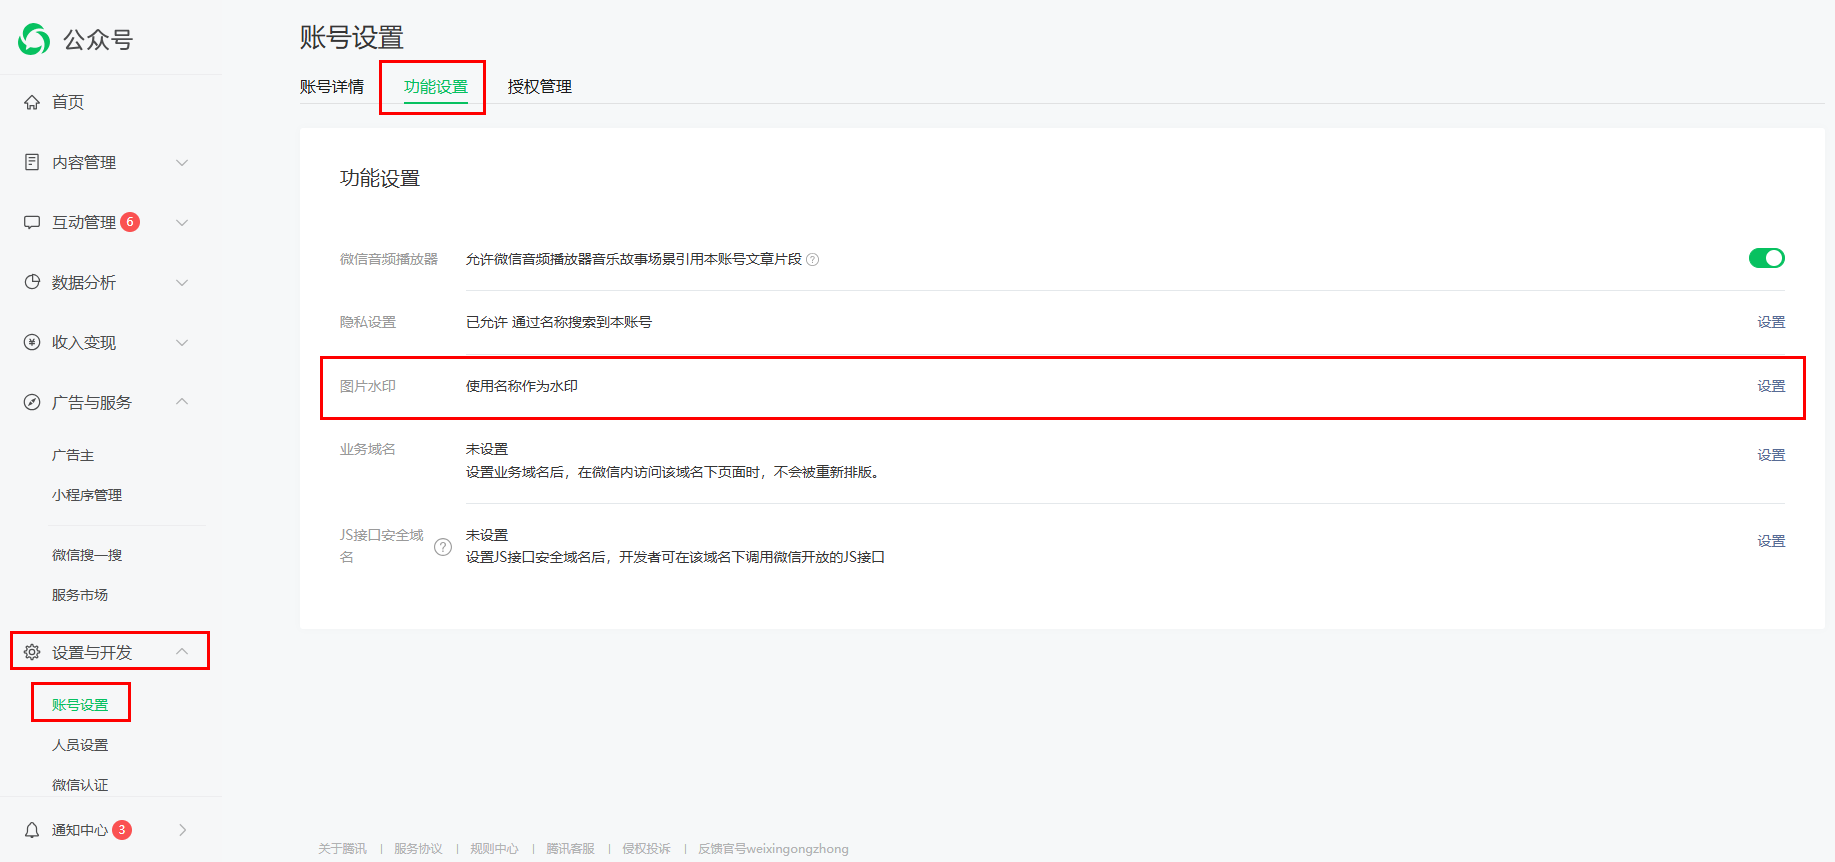
Task: Click 设置 link for 图片水印
Action: [x=1771, y=386]
